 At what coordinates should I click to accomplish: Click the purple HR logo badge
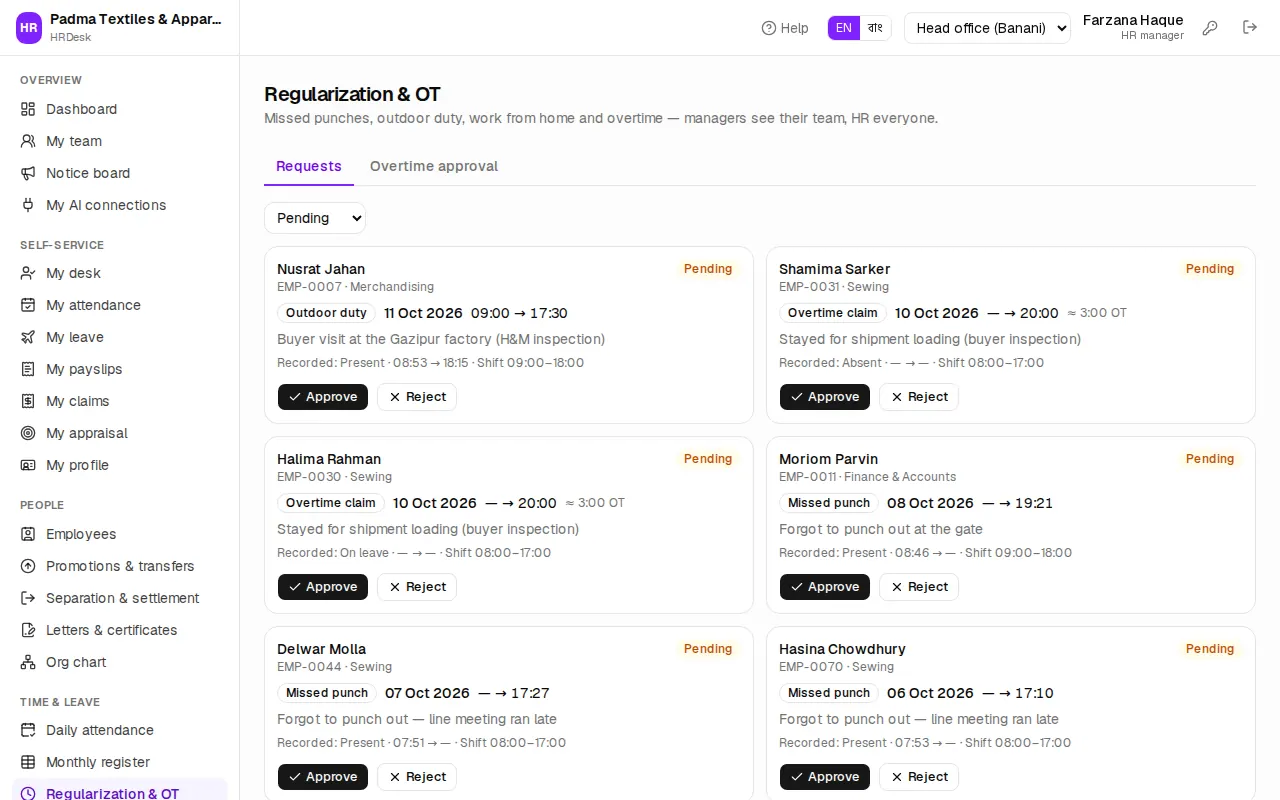pos(29,28)
